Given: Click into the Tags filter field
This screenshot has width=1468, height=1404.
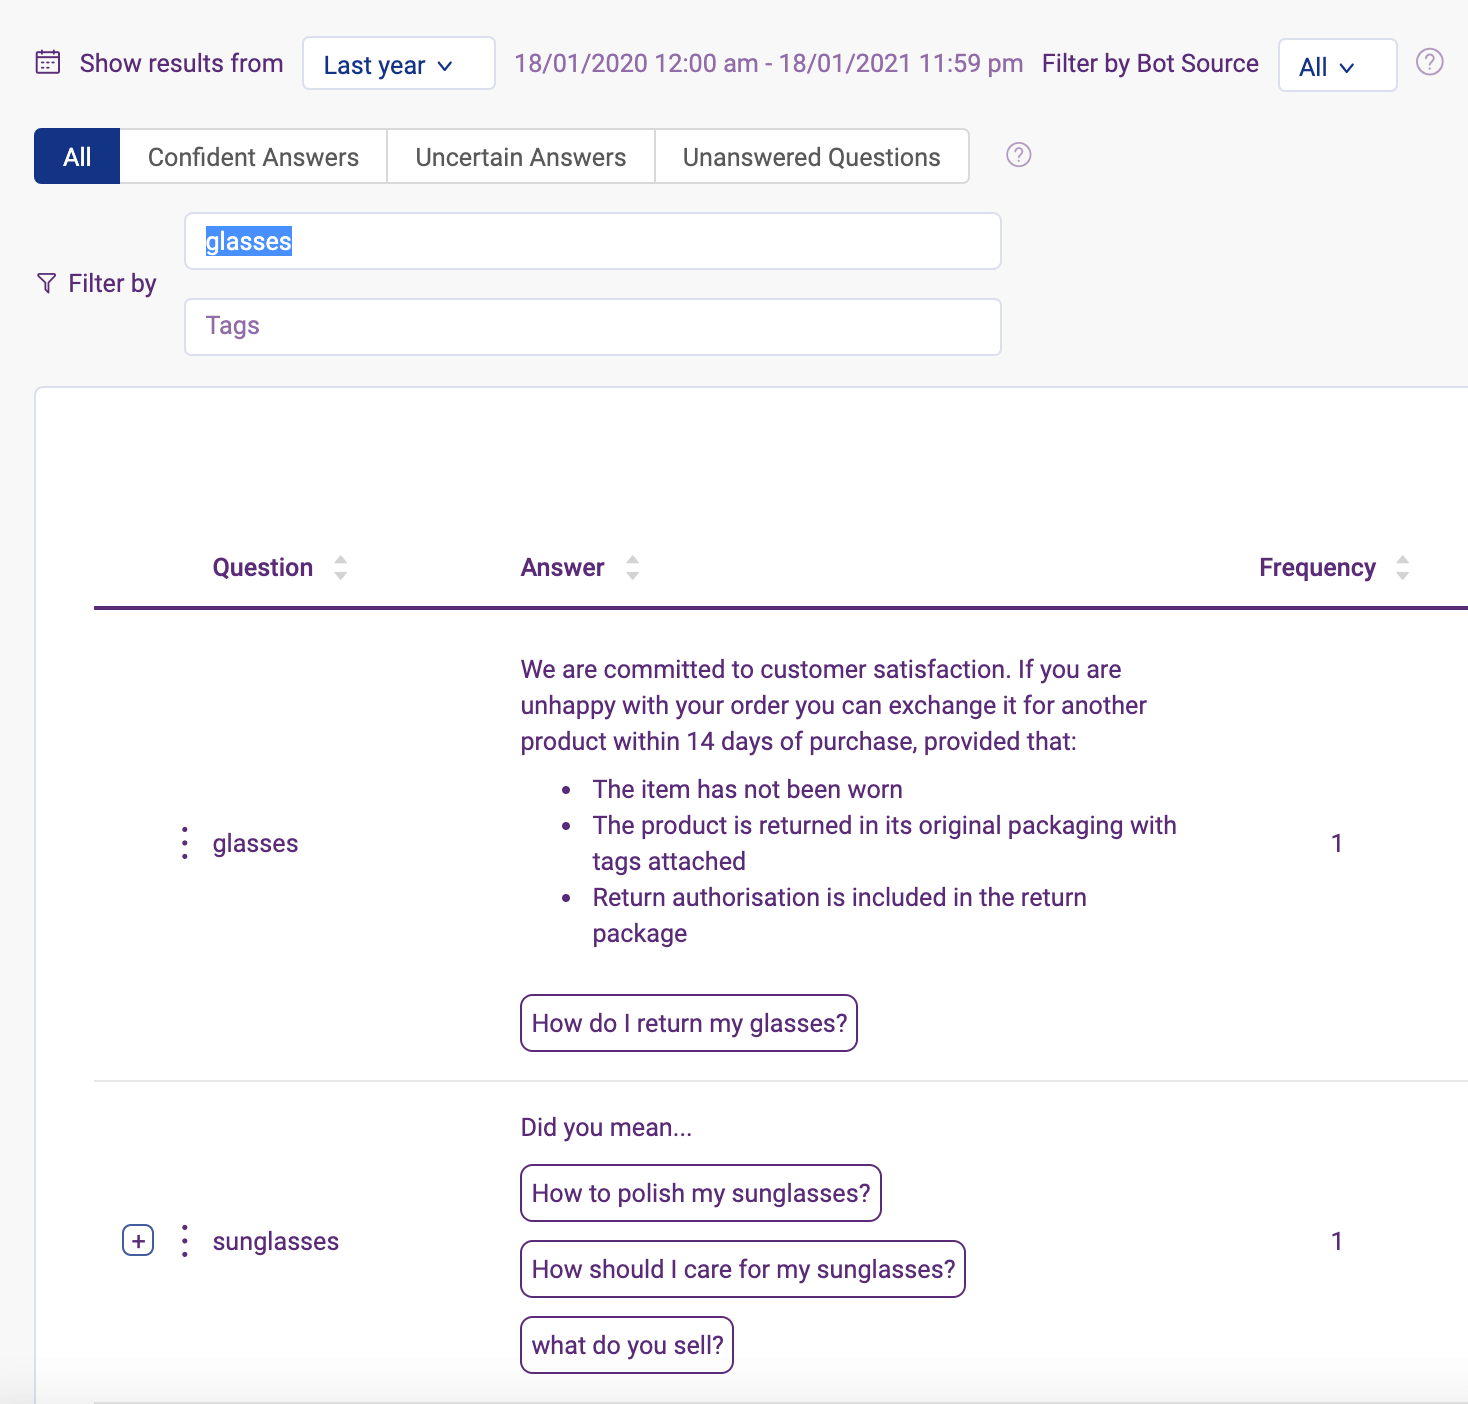Looking at the screenshot, I should point(593,327).
